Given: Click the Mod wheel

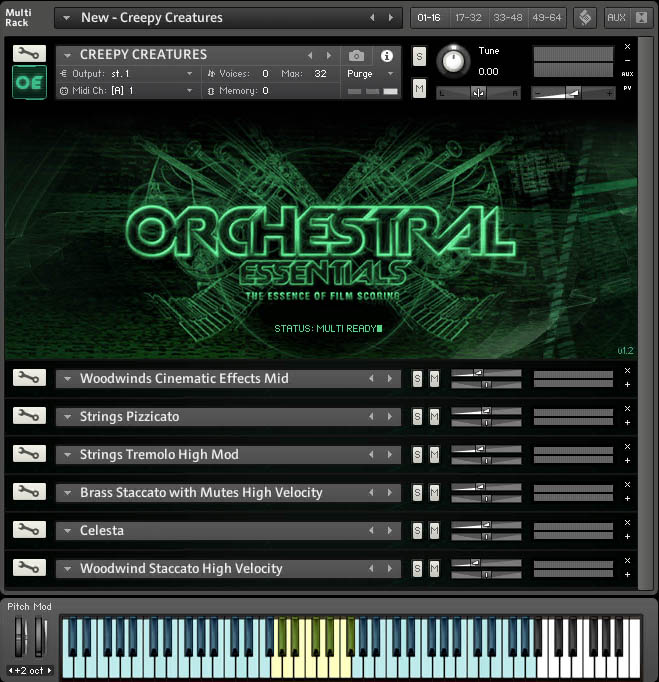Looking at the screenshot, I should point(40,637).
